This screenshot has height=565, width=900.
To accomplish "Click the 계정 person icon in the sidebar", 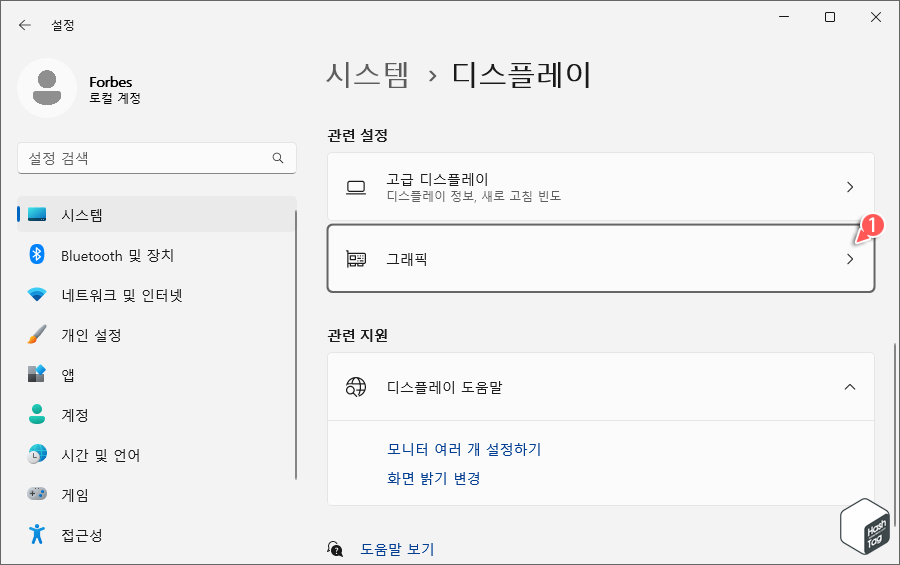I will pos(37,414).
